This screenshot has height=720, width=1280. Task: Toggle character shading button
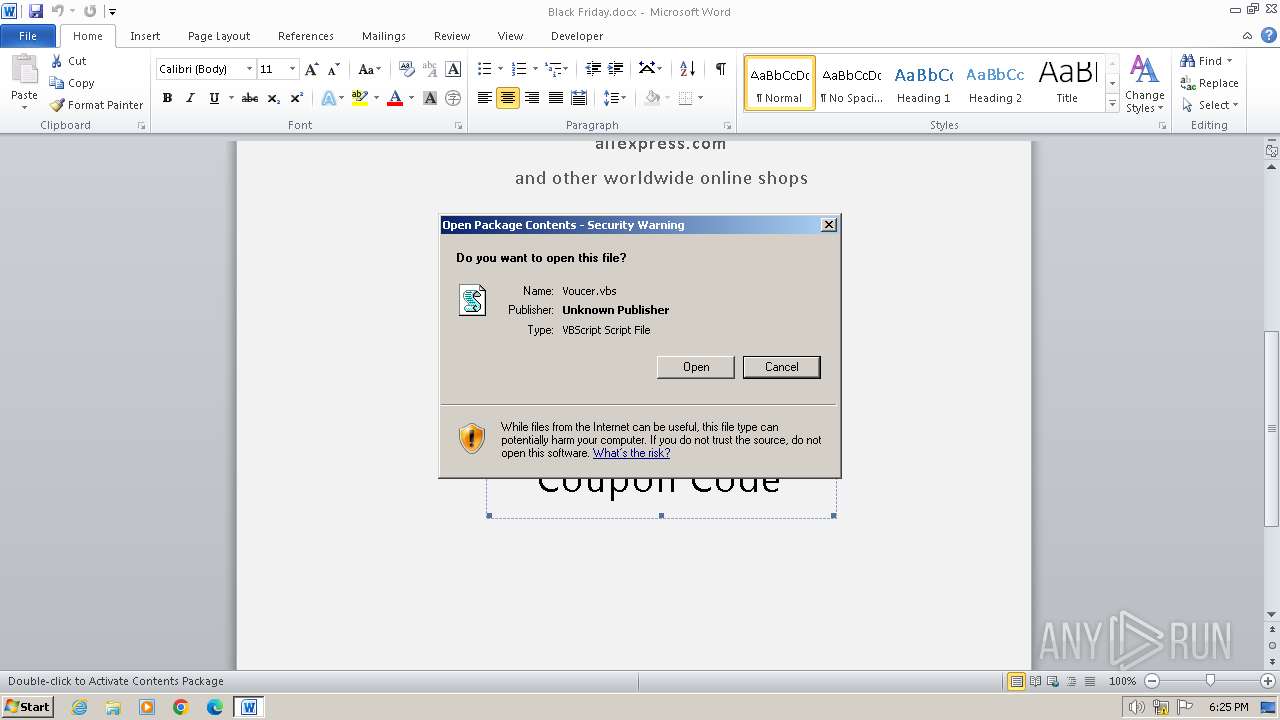430,98
